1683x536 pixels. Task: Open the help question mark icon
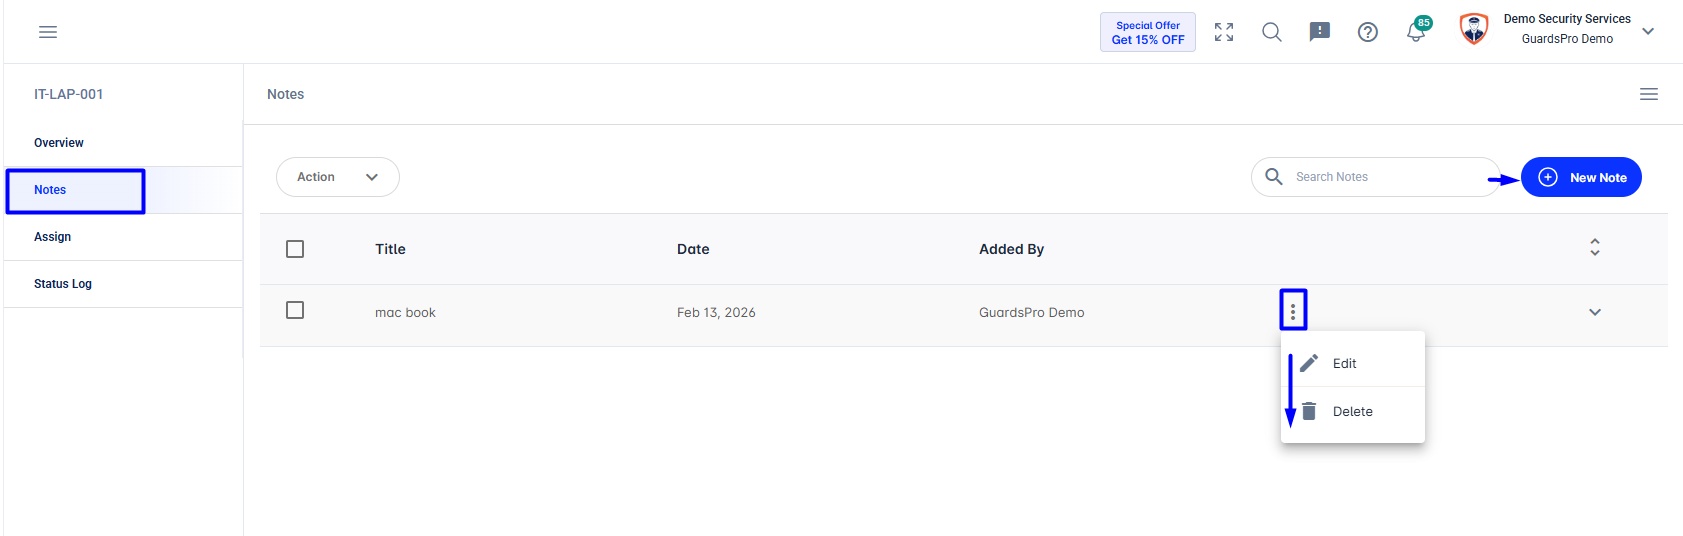(1368, 32)
